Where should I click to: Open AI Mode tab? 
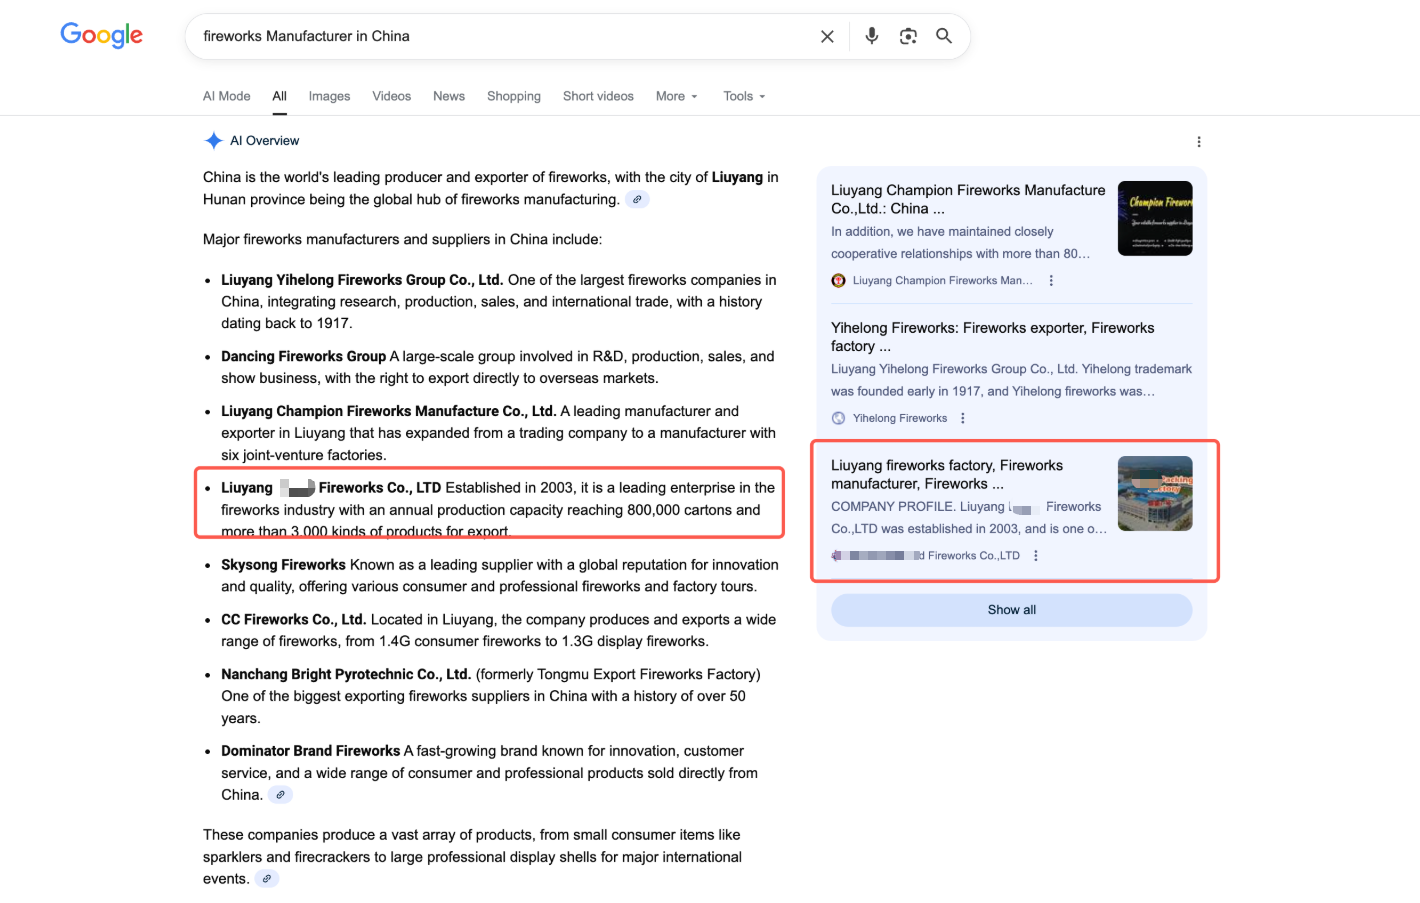(226, 96)
